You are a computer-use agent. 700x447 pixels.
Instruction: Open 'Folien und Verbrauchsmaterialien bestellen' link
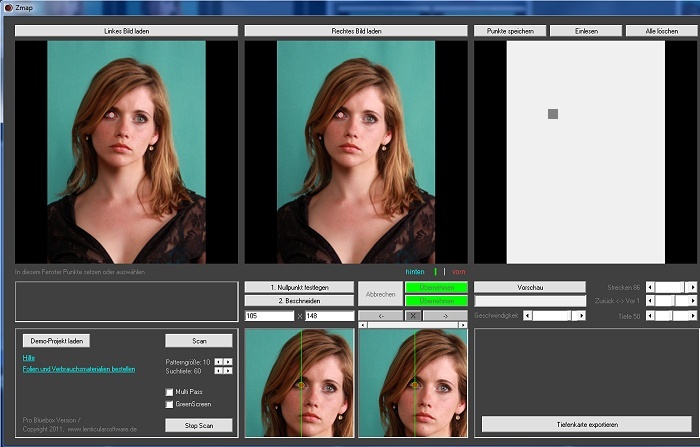(78, 368)
